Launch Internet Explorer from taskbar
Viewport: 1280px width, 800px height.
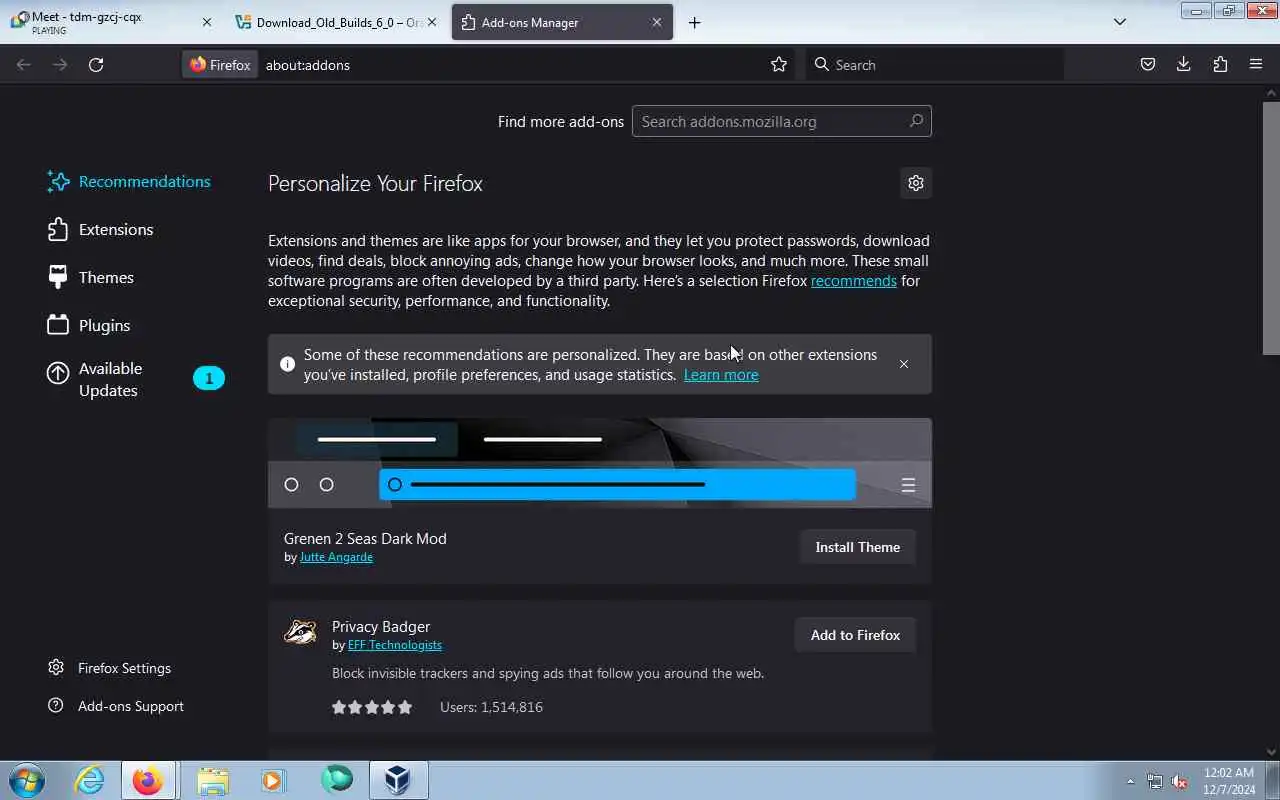[90, 780]
